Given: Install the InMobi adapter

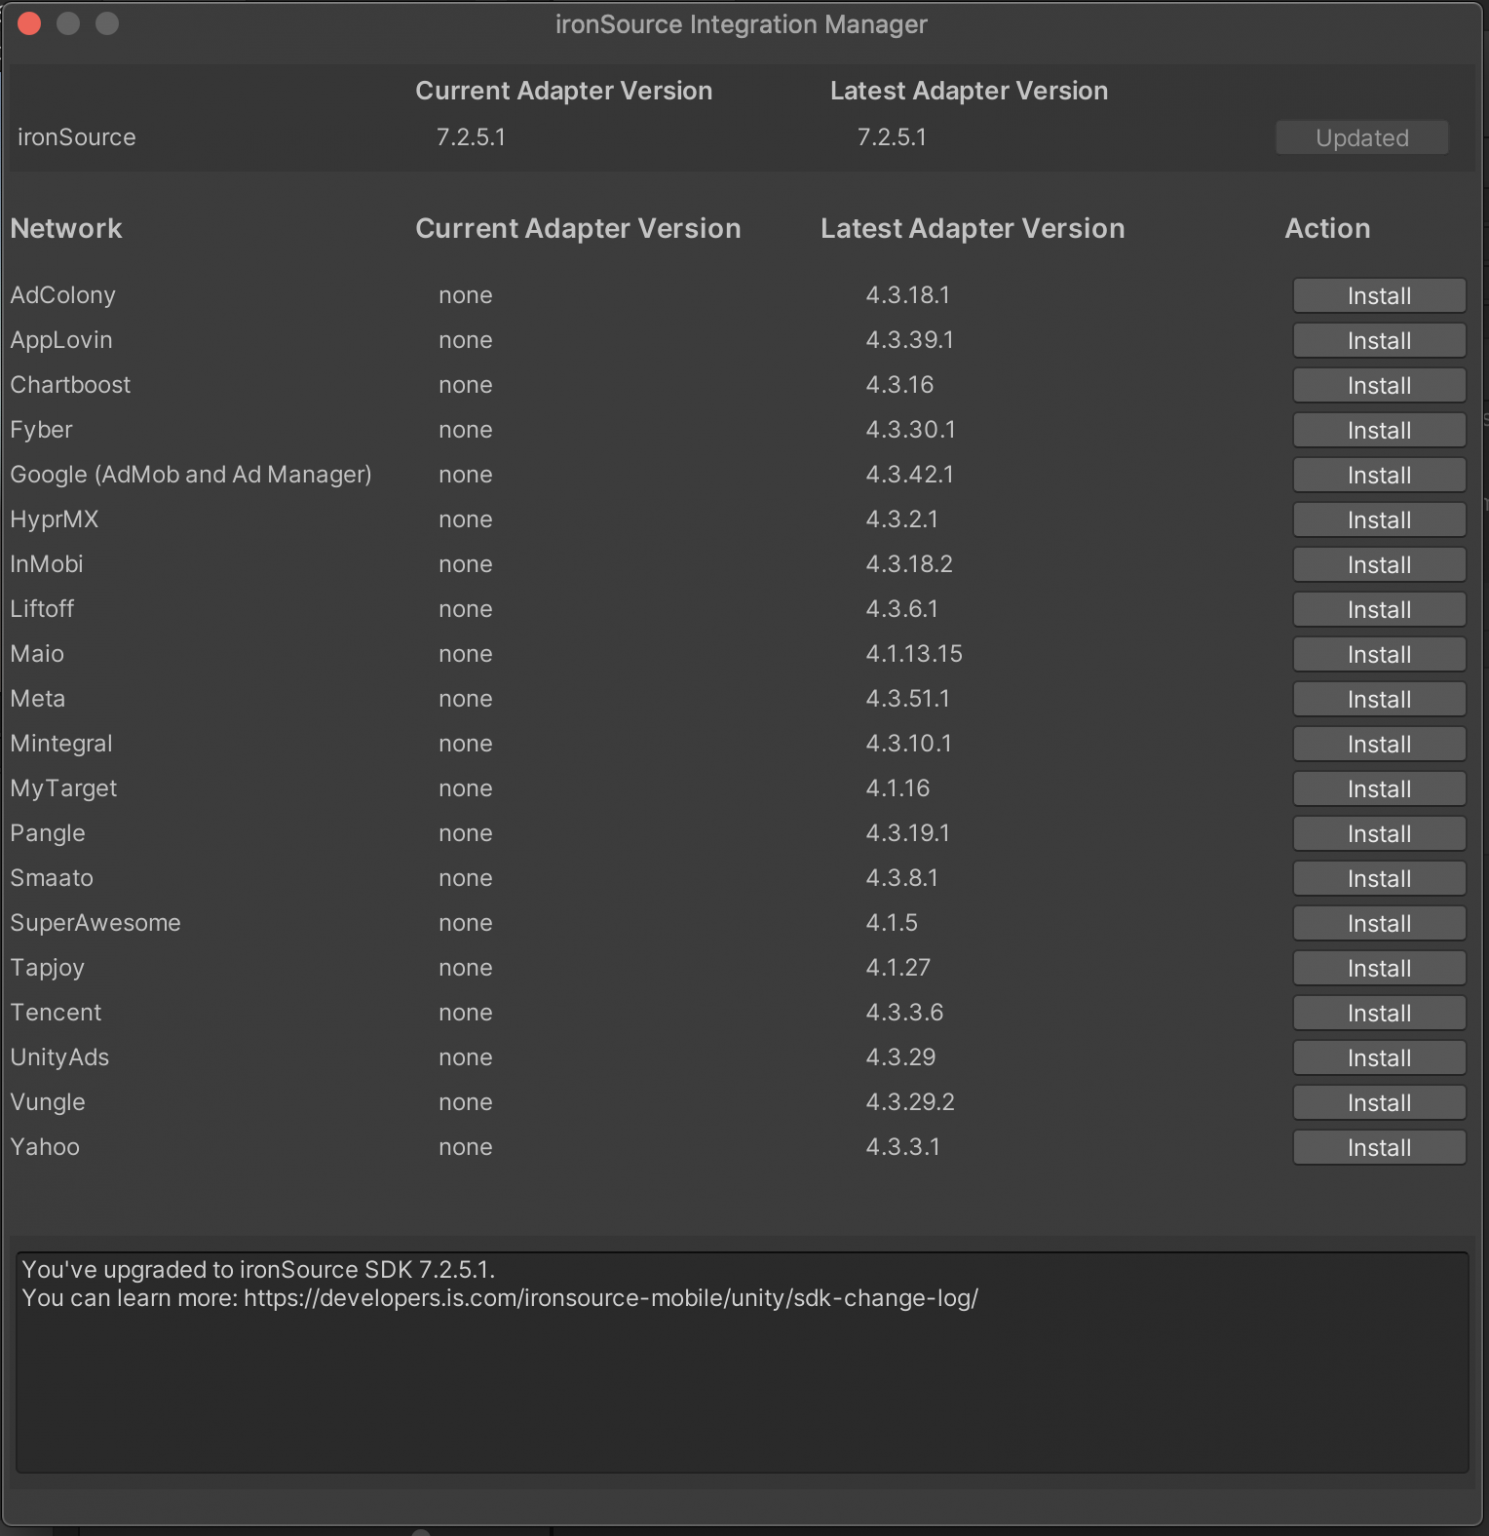Looking at the screenshot, I should pyautogui.click(x=1378, y=565).
